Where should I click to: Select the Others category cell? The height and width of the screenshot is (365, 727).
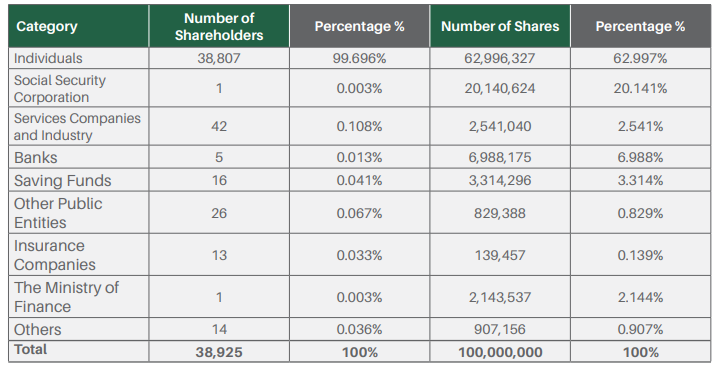[78, 329]
